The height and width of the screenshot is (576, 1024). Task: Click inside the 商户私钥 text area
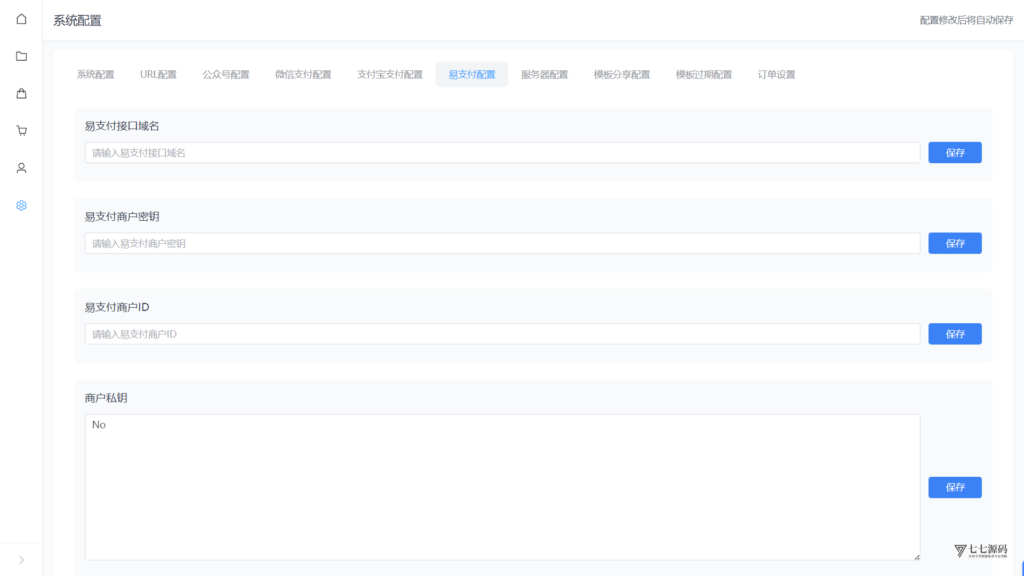[x=502, y=487]
